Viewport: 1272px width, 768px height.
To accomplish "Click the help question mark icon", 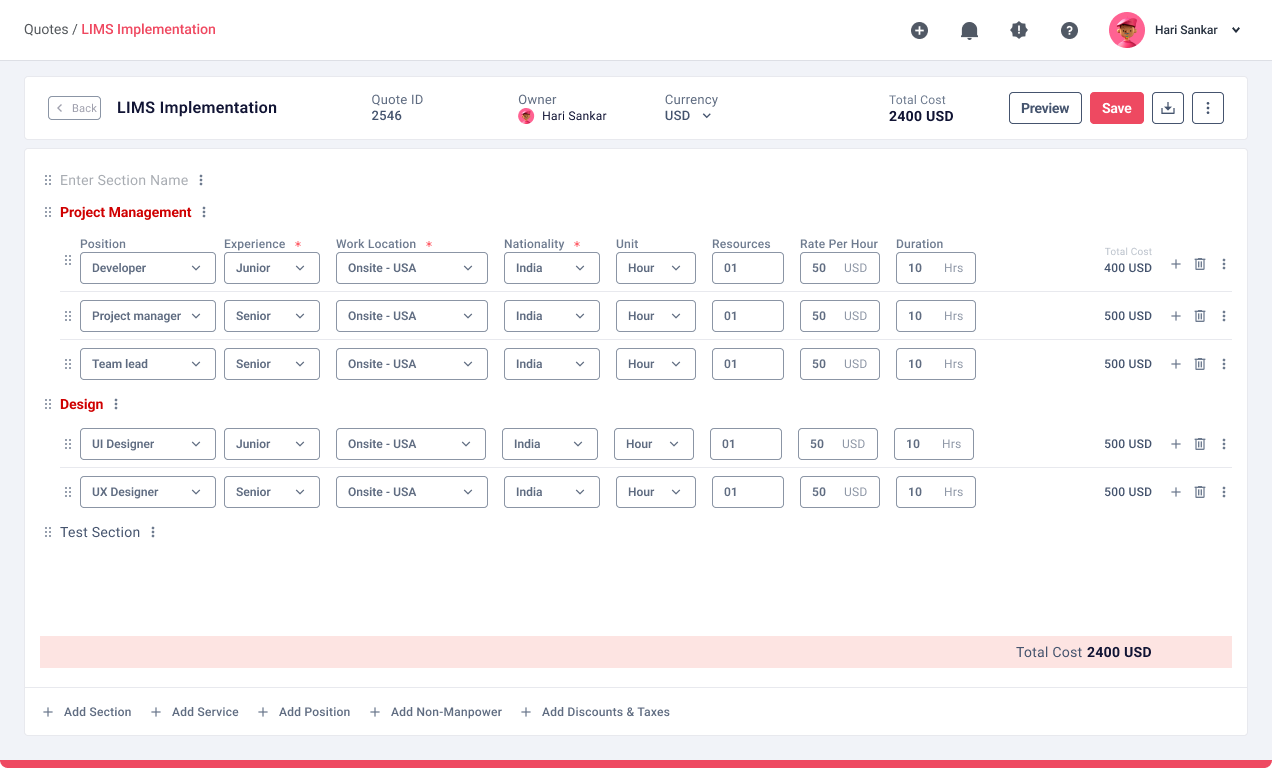I will pos(1069,30).
